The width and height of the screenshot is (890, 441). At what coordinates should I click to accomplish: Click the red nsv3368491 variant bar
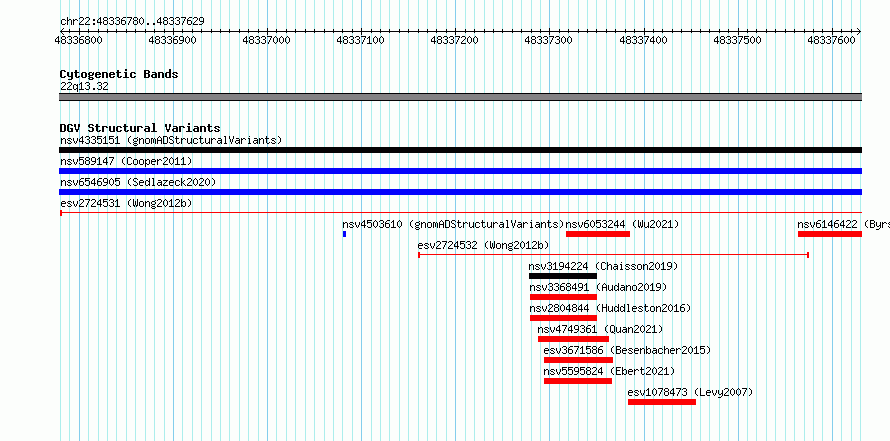563,297
